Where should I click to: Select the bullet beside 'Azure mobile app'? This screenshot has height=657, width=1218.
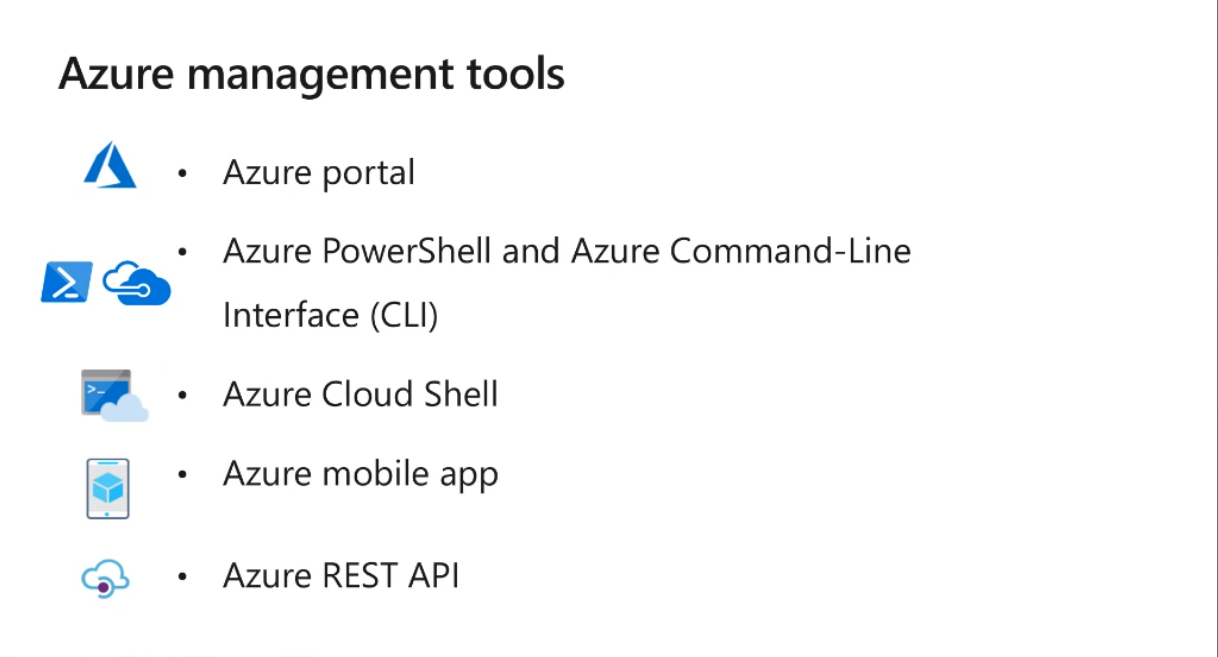[182, 474]
